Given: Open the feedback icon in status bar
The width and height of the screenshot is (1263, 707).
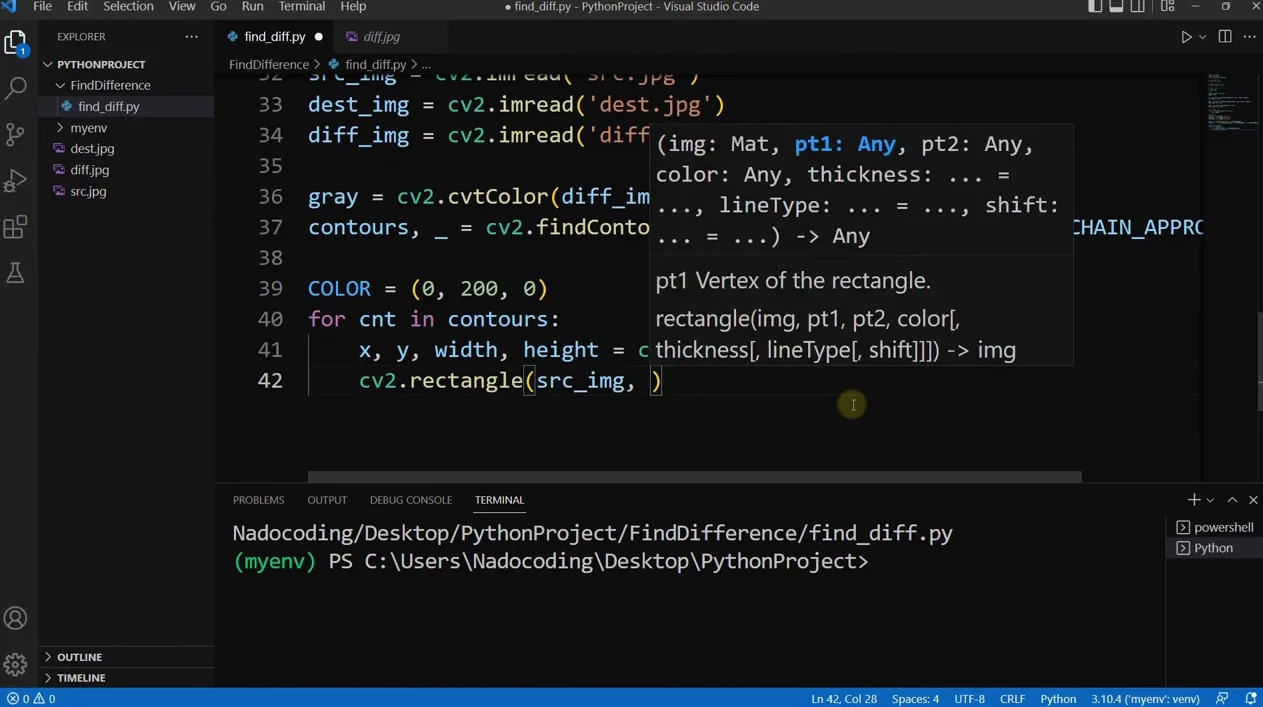Looking at the screenshot, I should pos(1222,699).
